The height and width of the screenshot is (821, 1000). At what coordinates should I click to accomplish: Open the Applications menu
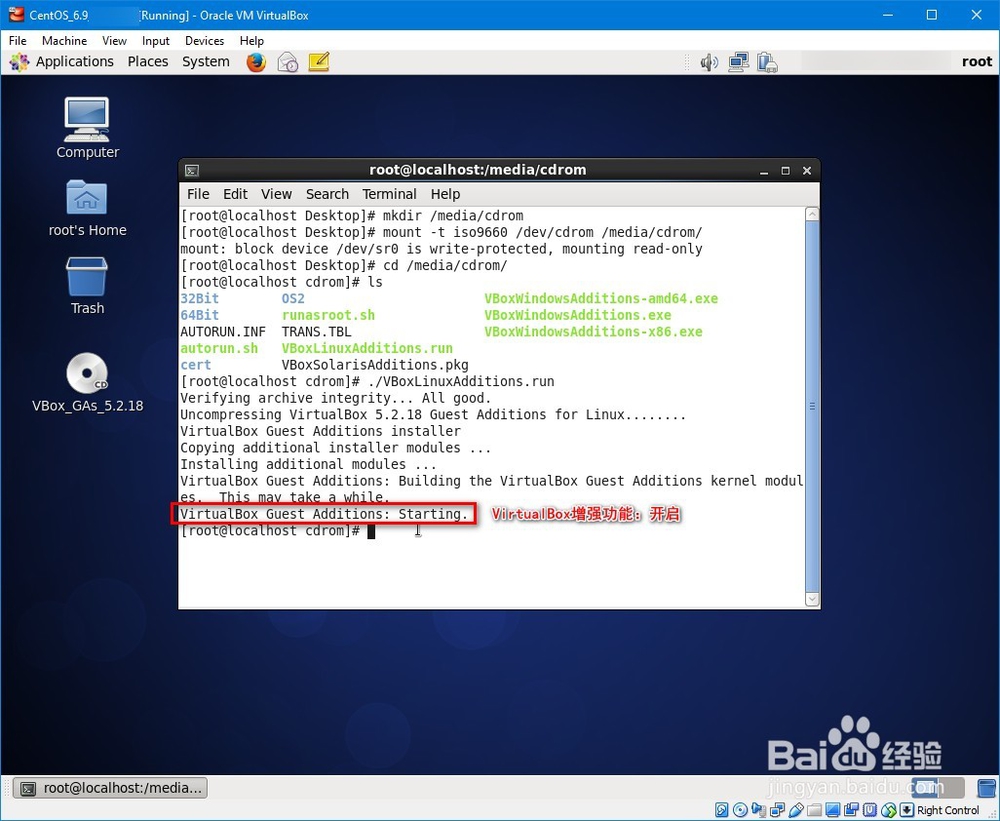tap(75, 62)
